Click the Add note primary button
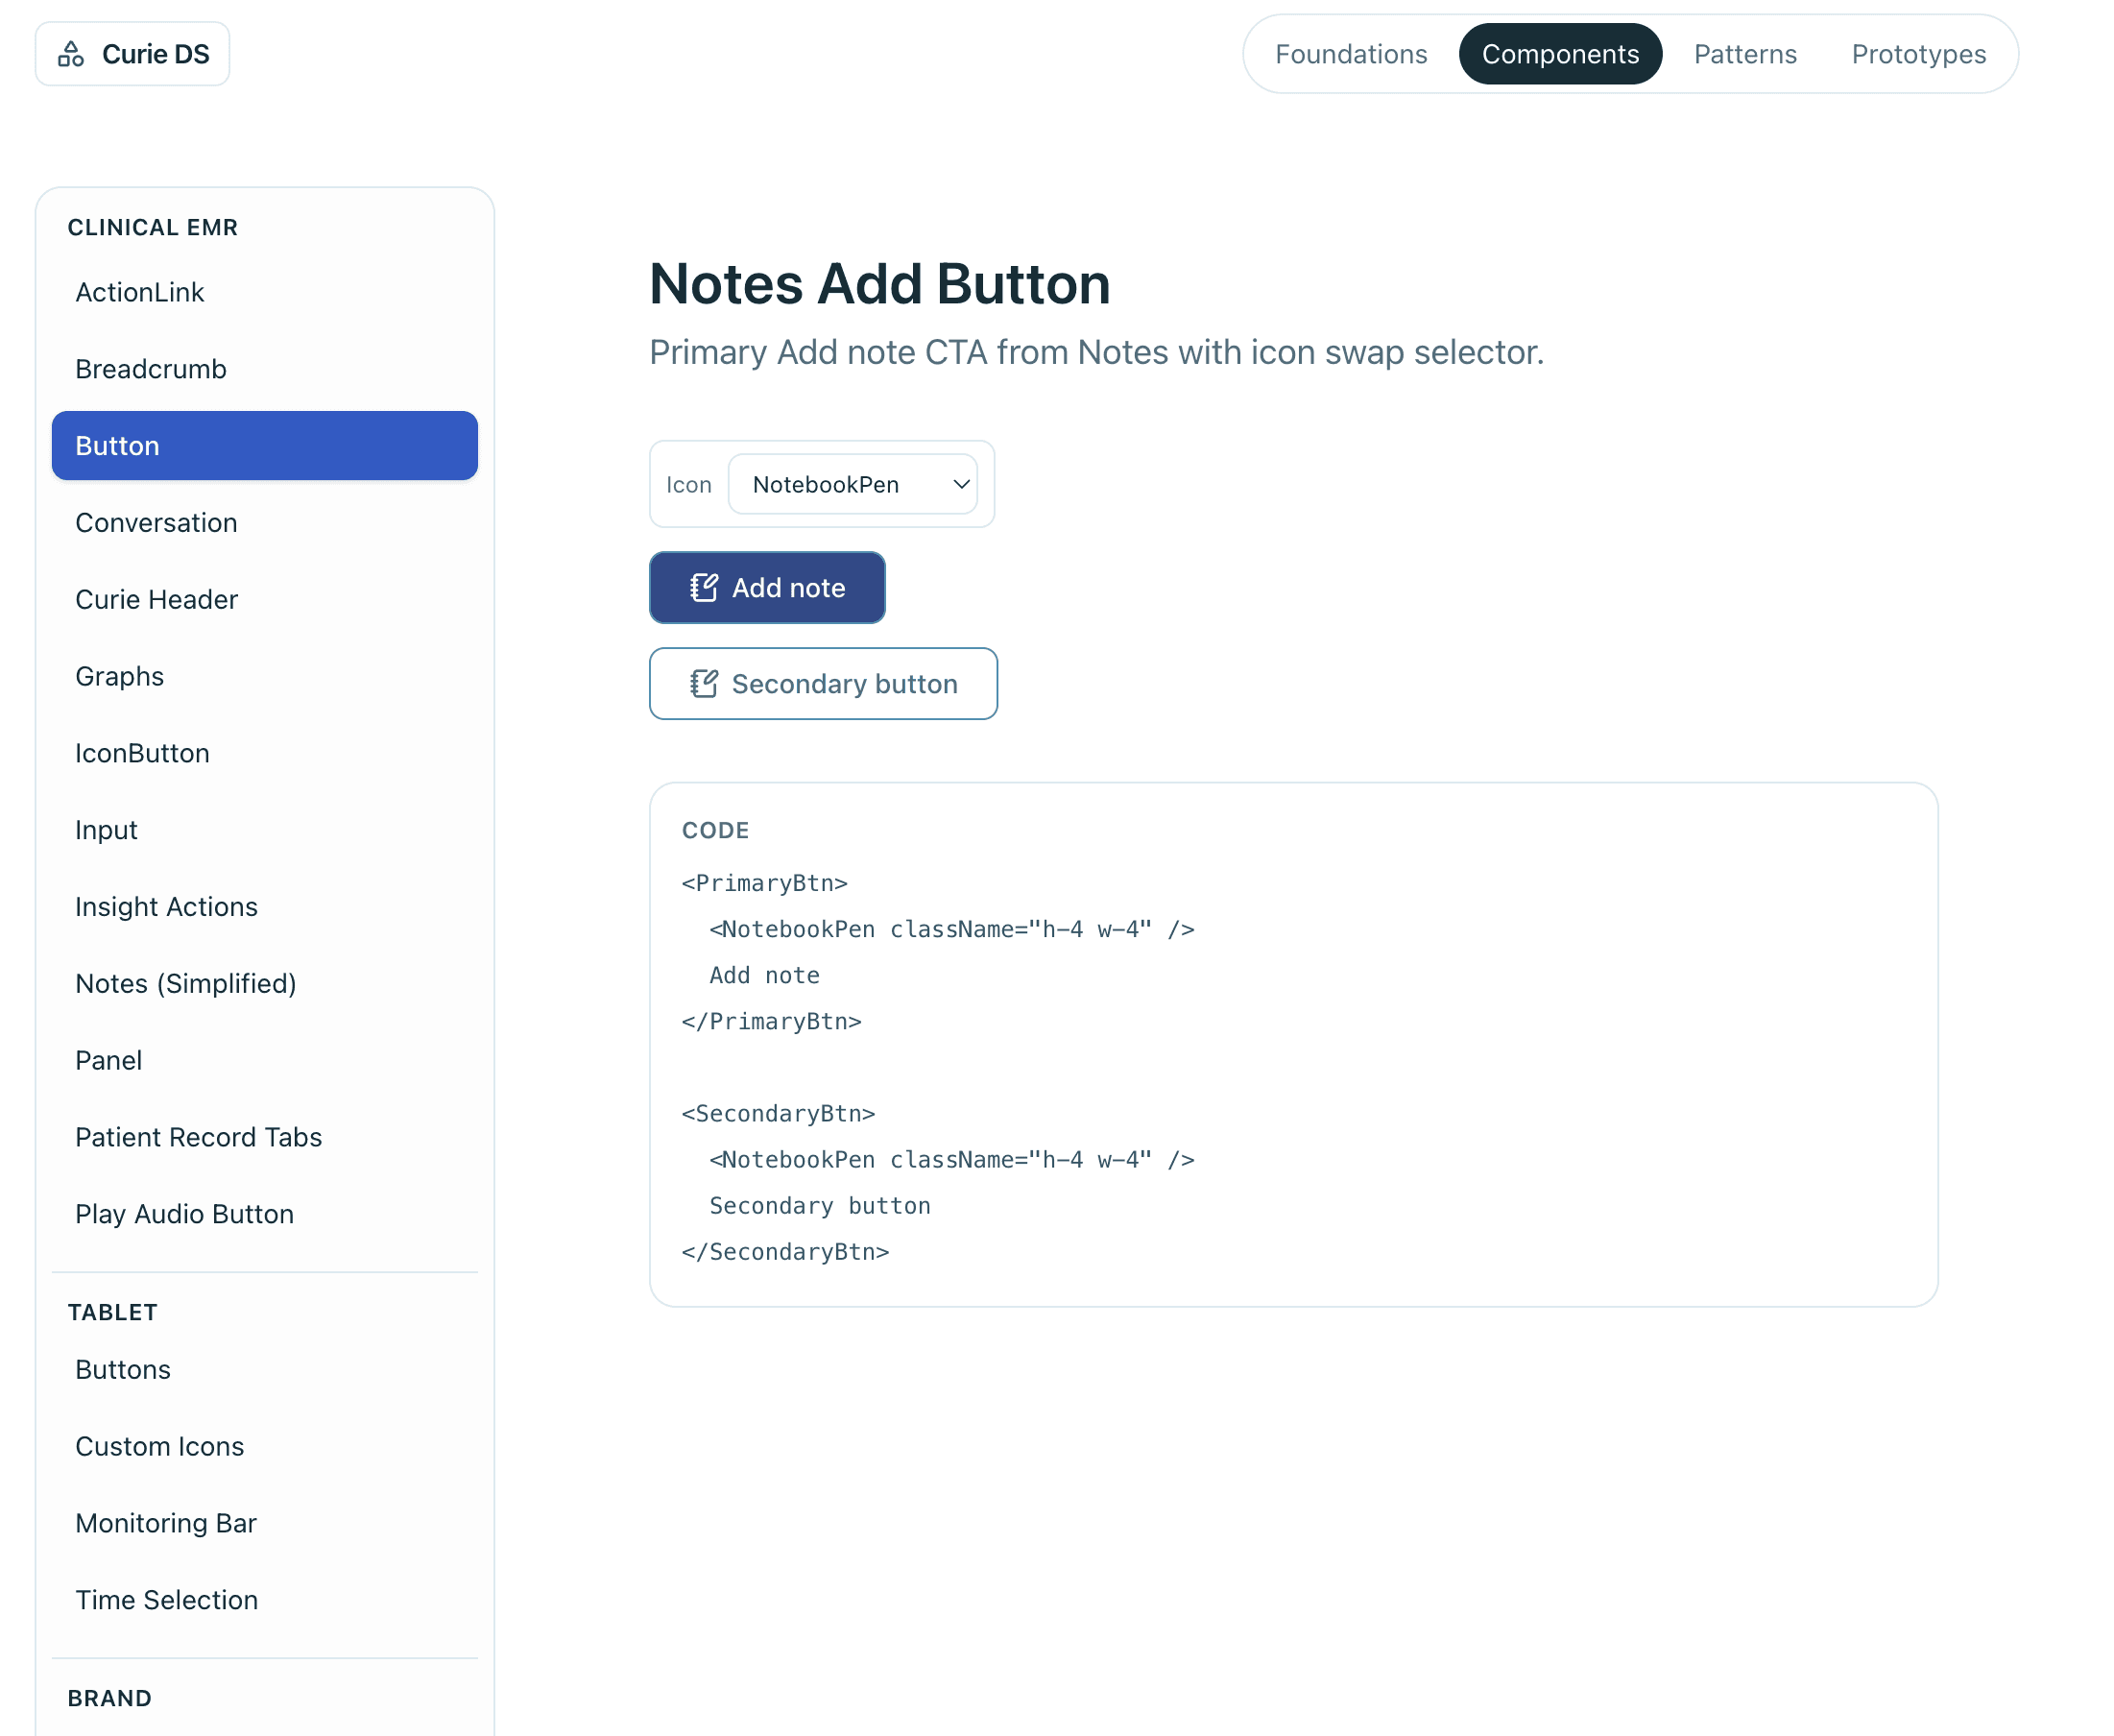 click(767, 588)
